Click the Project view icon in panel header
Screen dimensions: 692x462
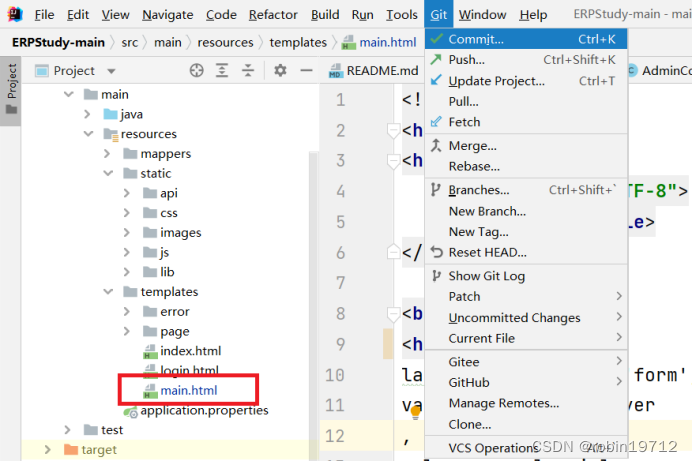point(41,71)
